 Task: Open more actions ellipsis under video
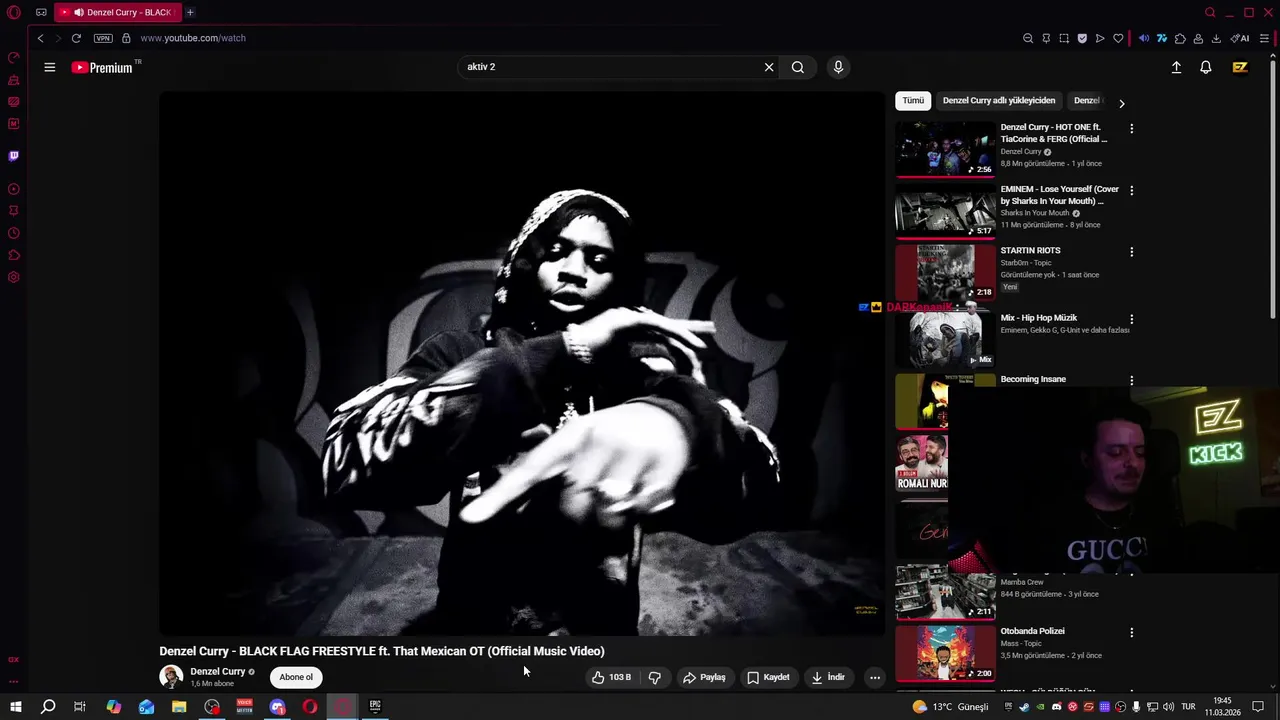click(x=875, y=677)
